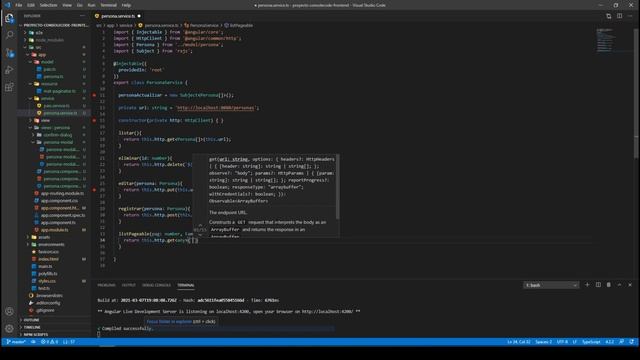This screenshot has height=360, width=640.
Task: Open app.module.ts in the explorer tree
Action: [54, 230]
